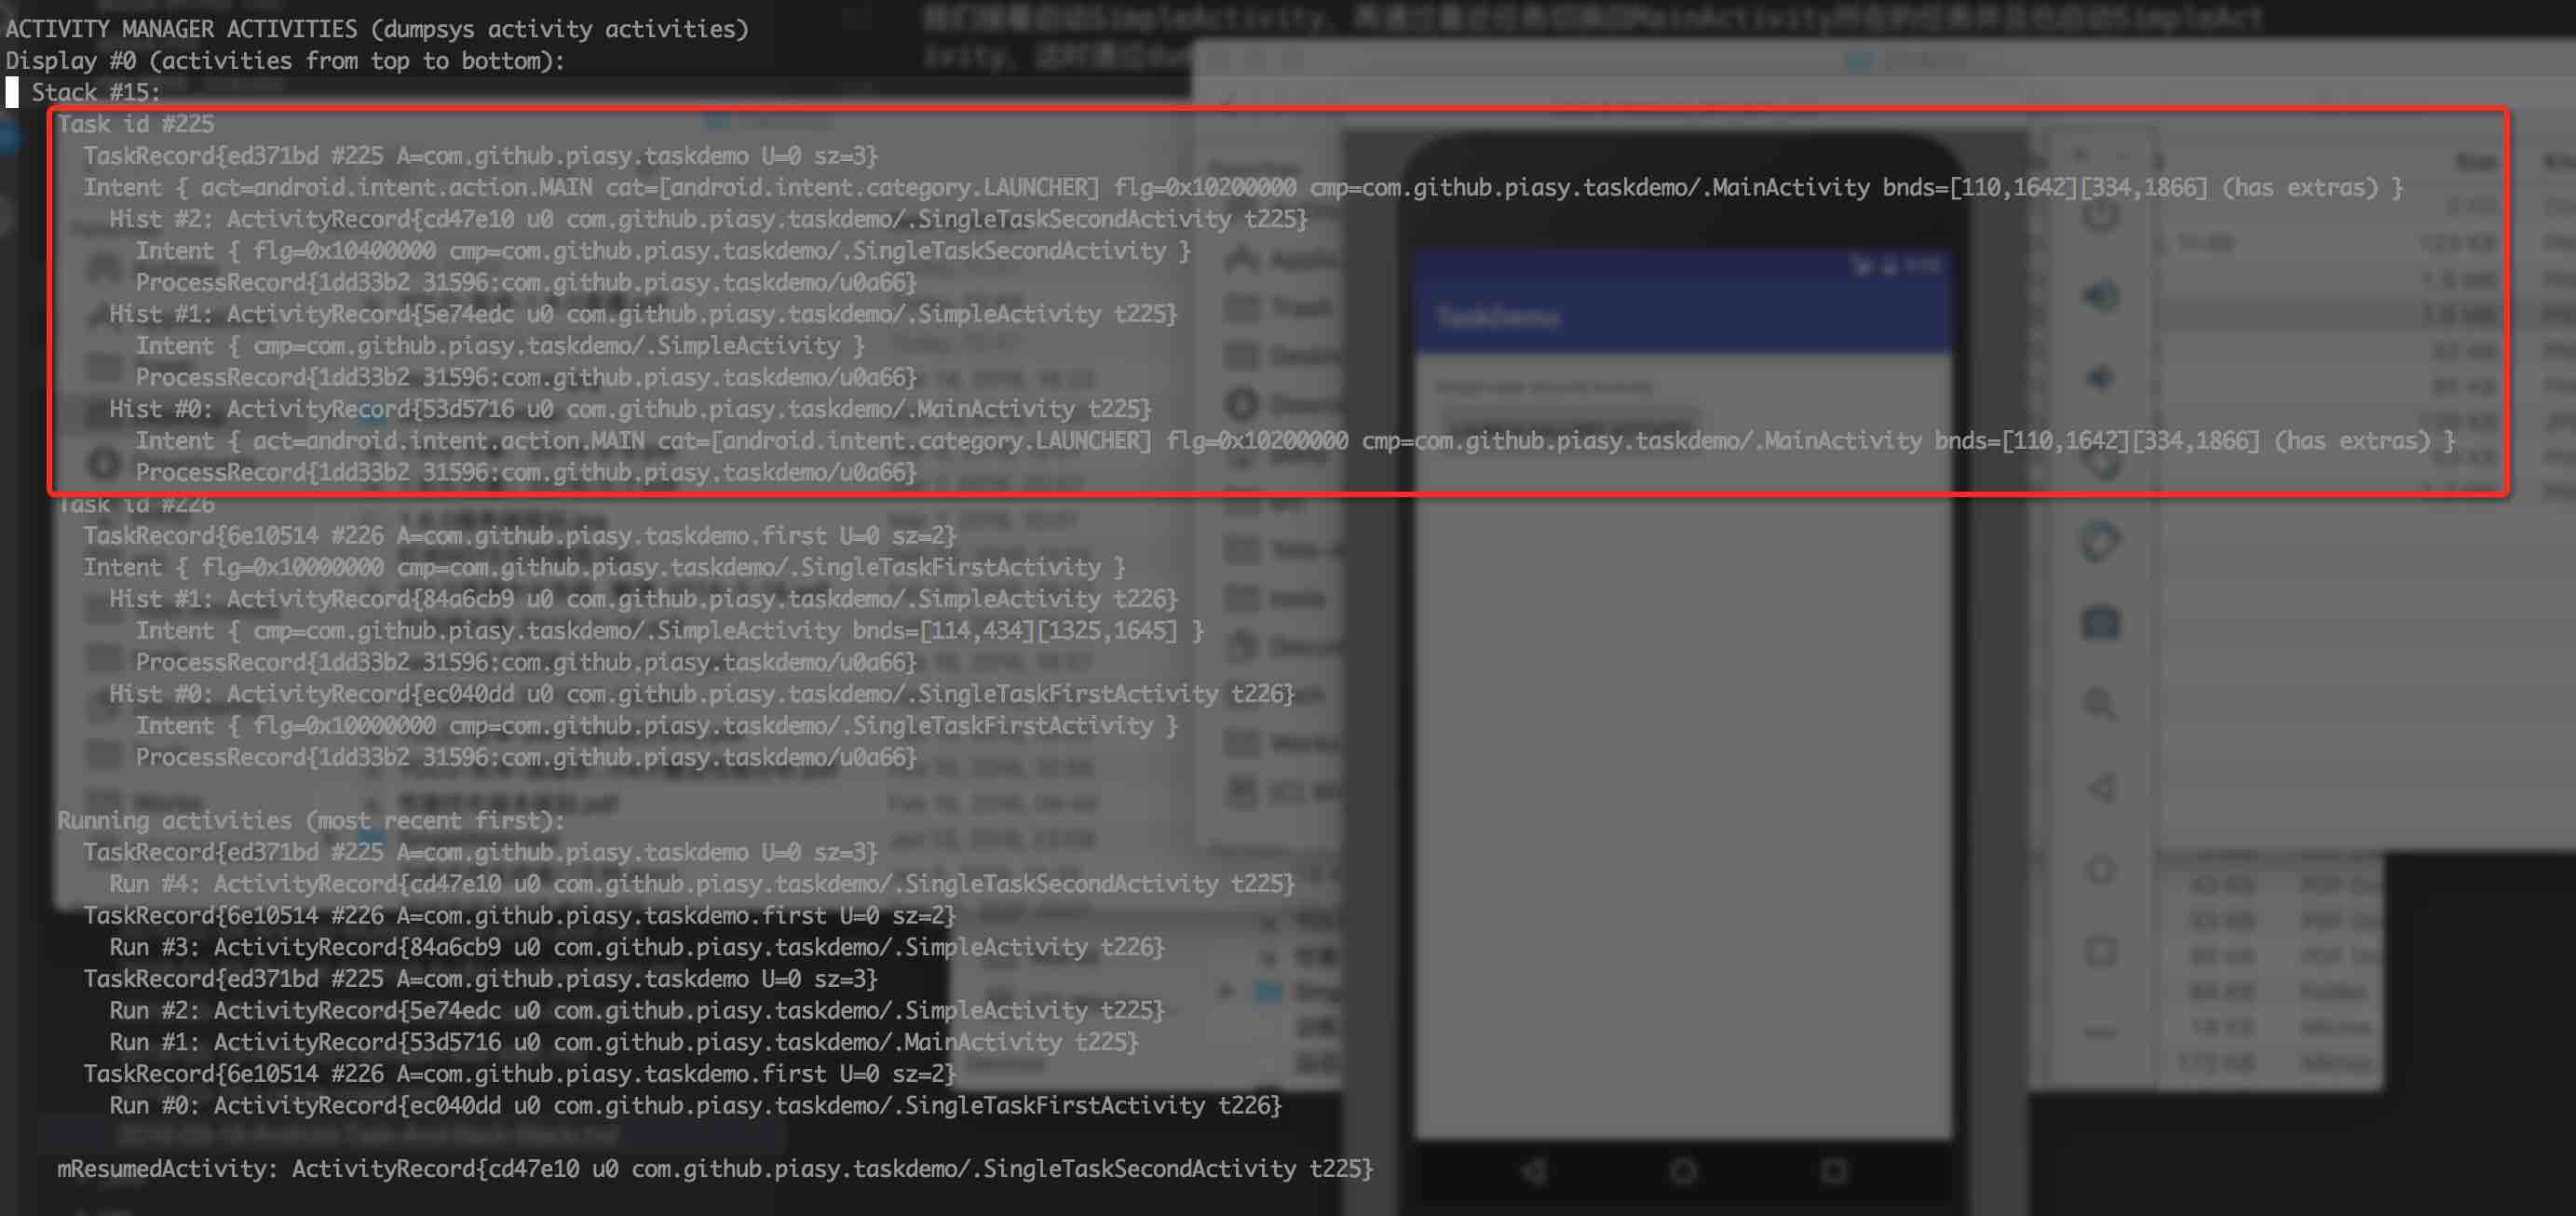This screenshot has width=2576, height=1216.
Task: Click the 'Run #4' SingleTaskSecondActivity line
Action: click(x=702, y=884)
